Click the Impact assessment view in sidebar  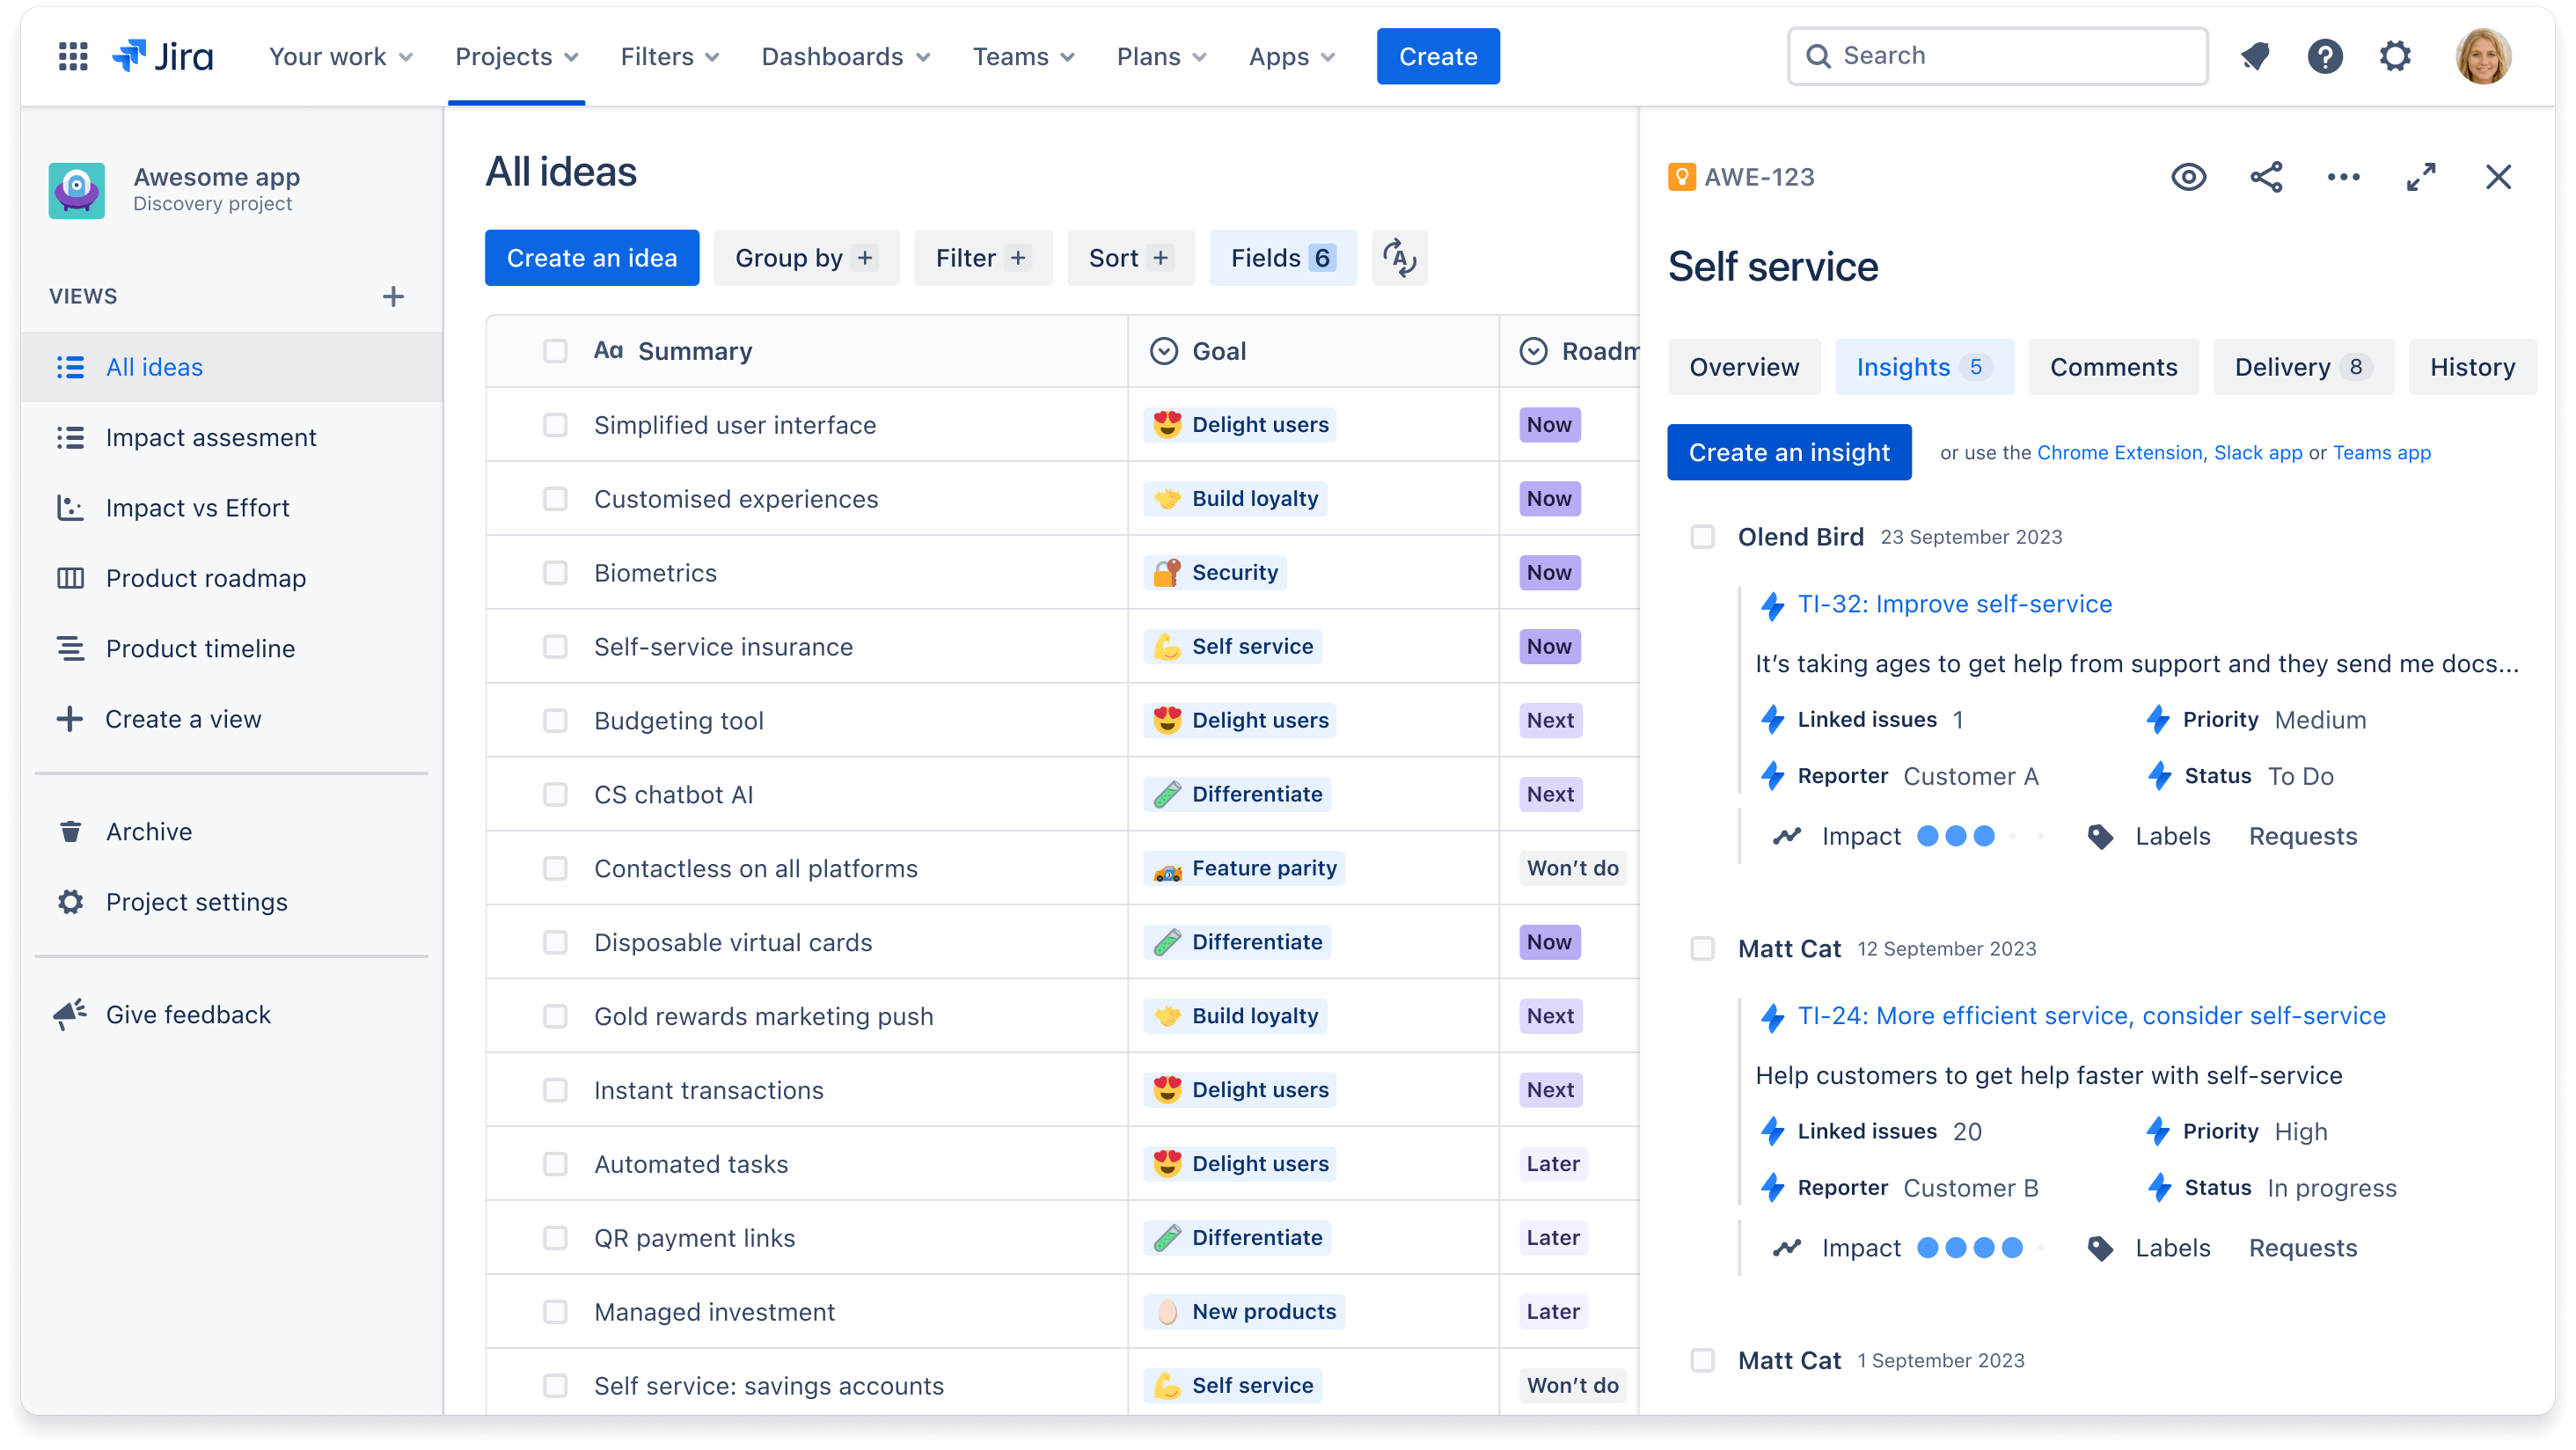(x=210, y=437)
